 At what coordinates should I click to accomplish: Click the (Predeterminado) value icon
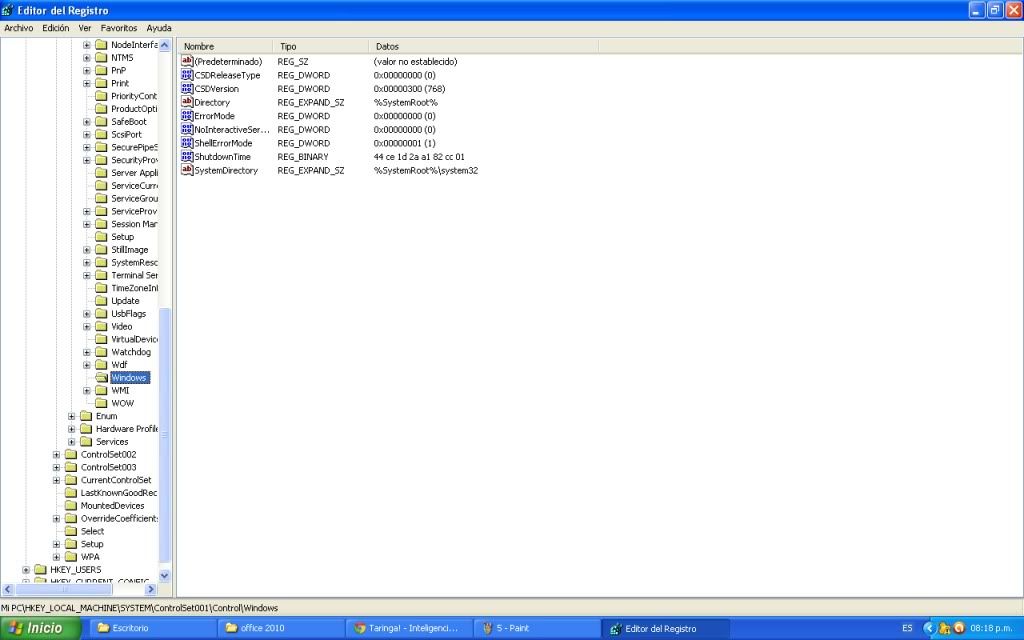(x=187, y=61)
